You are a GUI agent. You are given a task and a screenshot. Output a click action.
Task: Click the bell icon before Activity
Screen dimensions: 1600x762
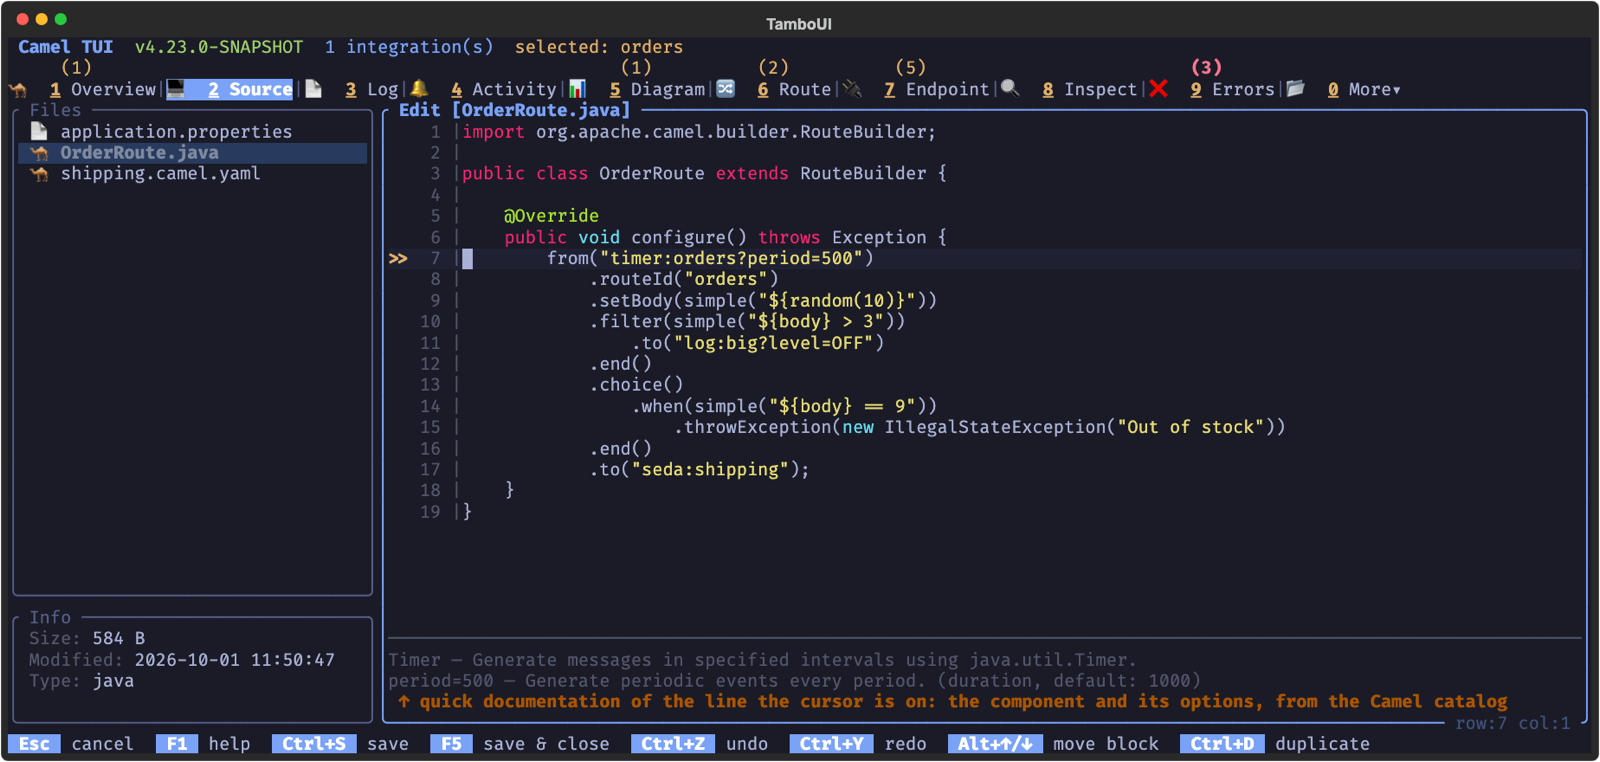(420, 89)
